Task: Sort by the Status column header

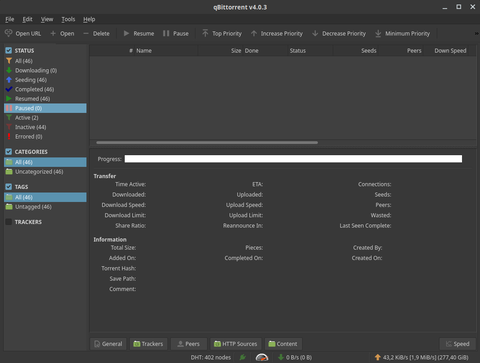Action: tap(310, 51)
